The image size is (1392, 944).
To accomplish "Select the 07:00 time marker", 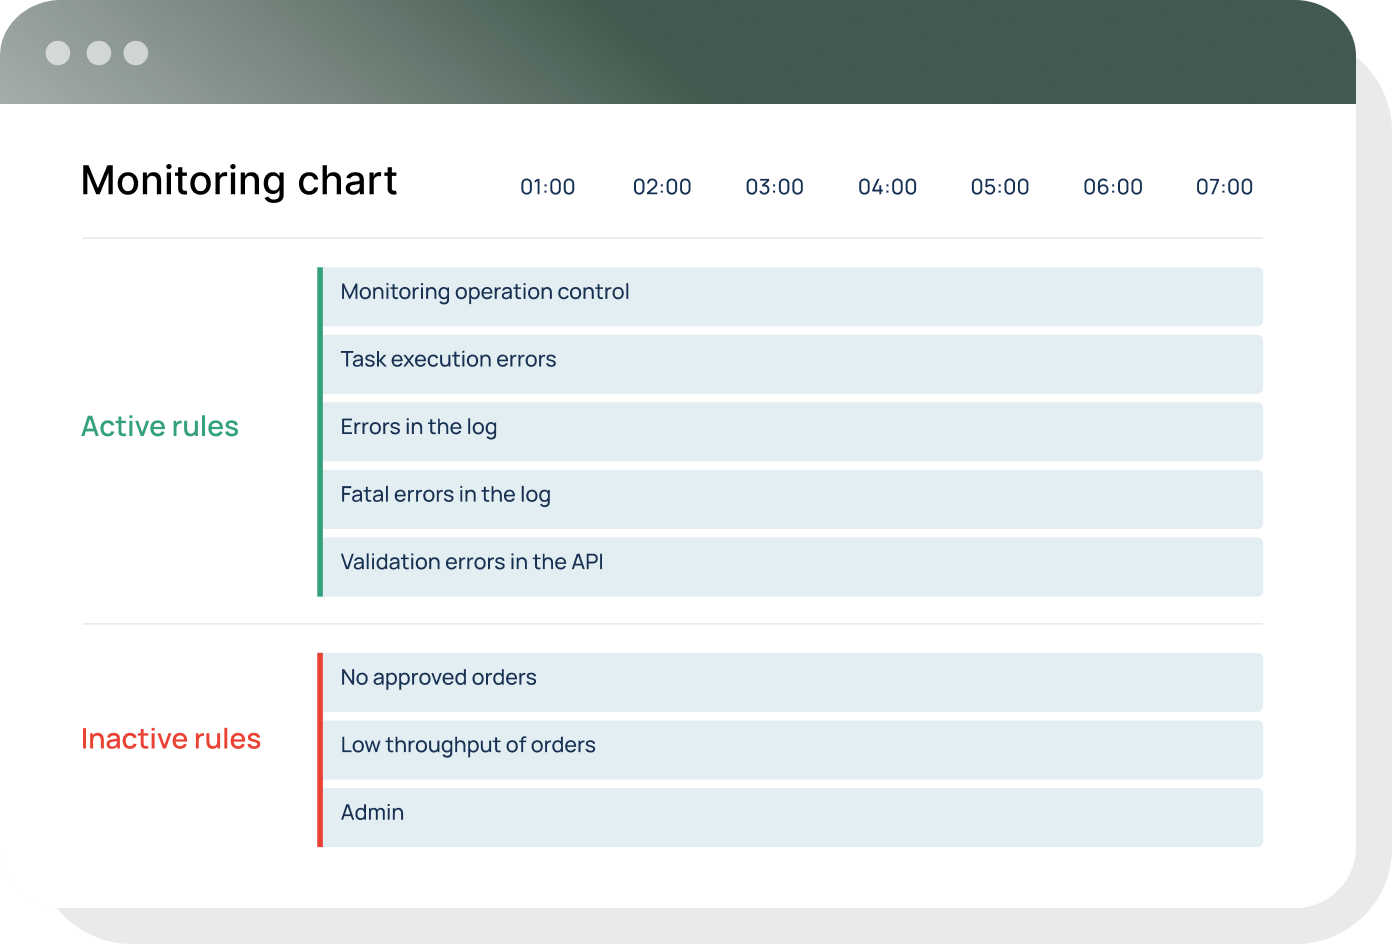I will point(1225,187).
